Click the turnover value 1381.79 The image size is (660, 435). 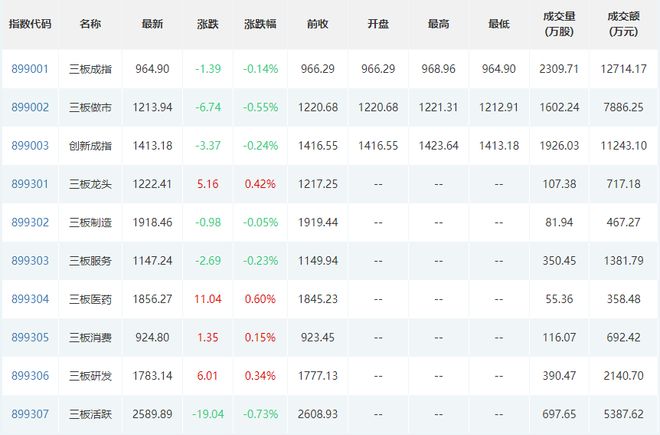pos(623,261)
